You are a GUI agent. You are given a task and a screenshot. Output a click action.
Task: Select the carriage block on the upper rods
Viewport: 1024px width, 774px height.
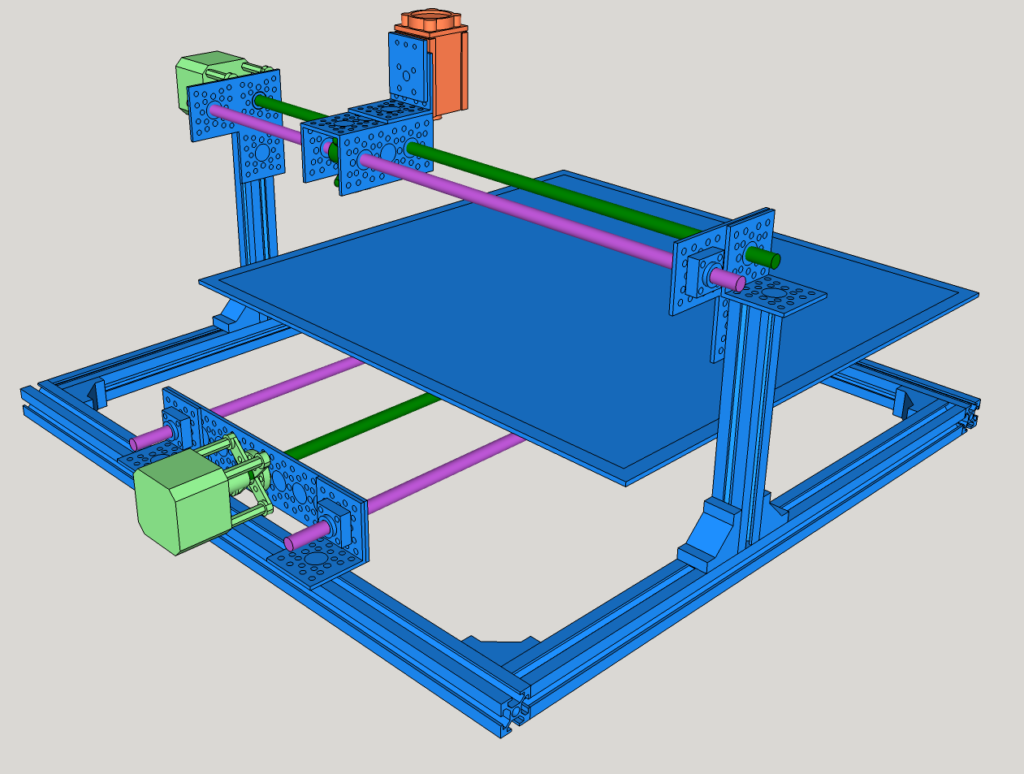367,148
